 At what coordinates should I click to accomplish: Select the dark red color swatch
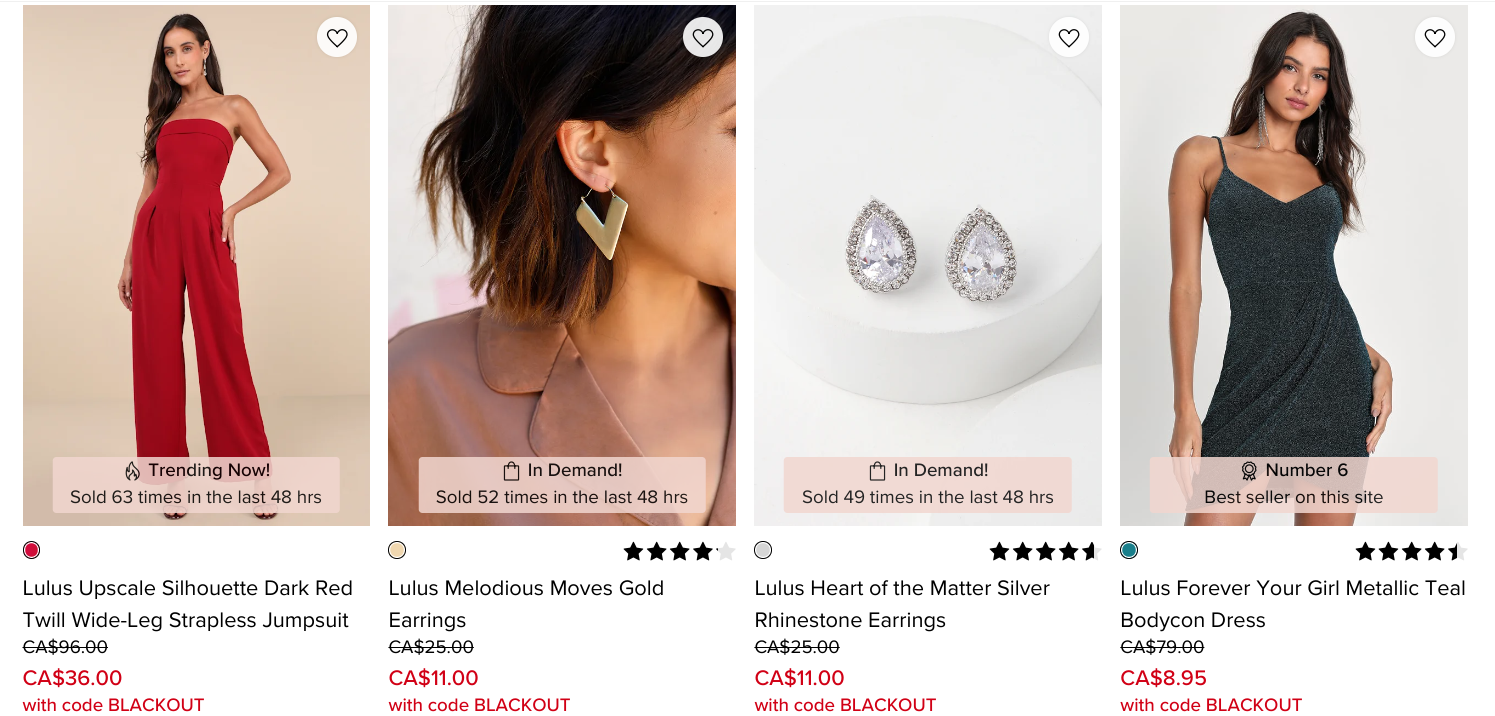click(x=32, y=550)
